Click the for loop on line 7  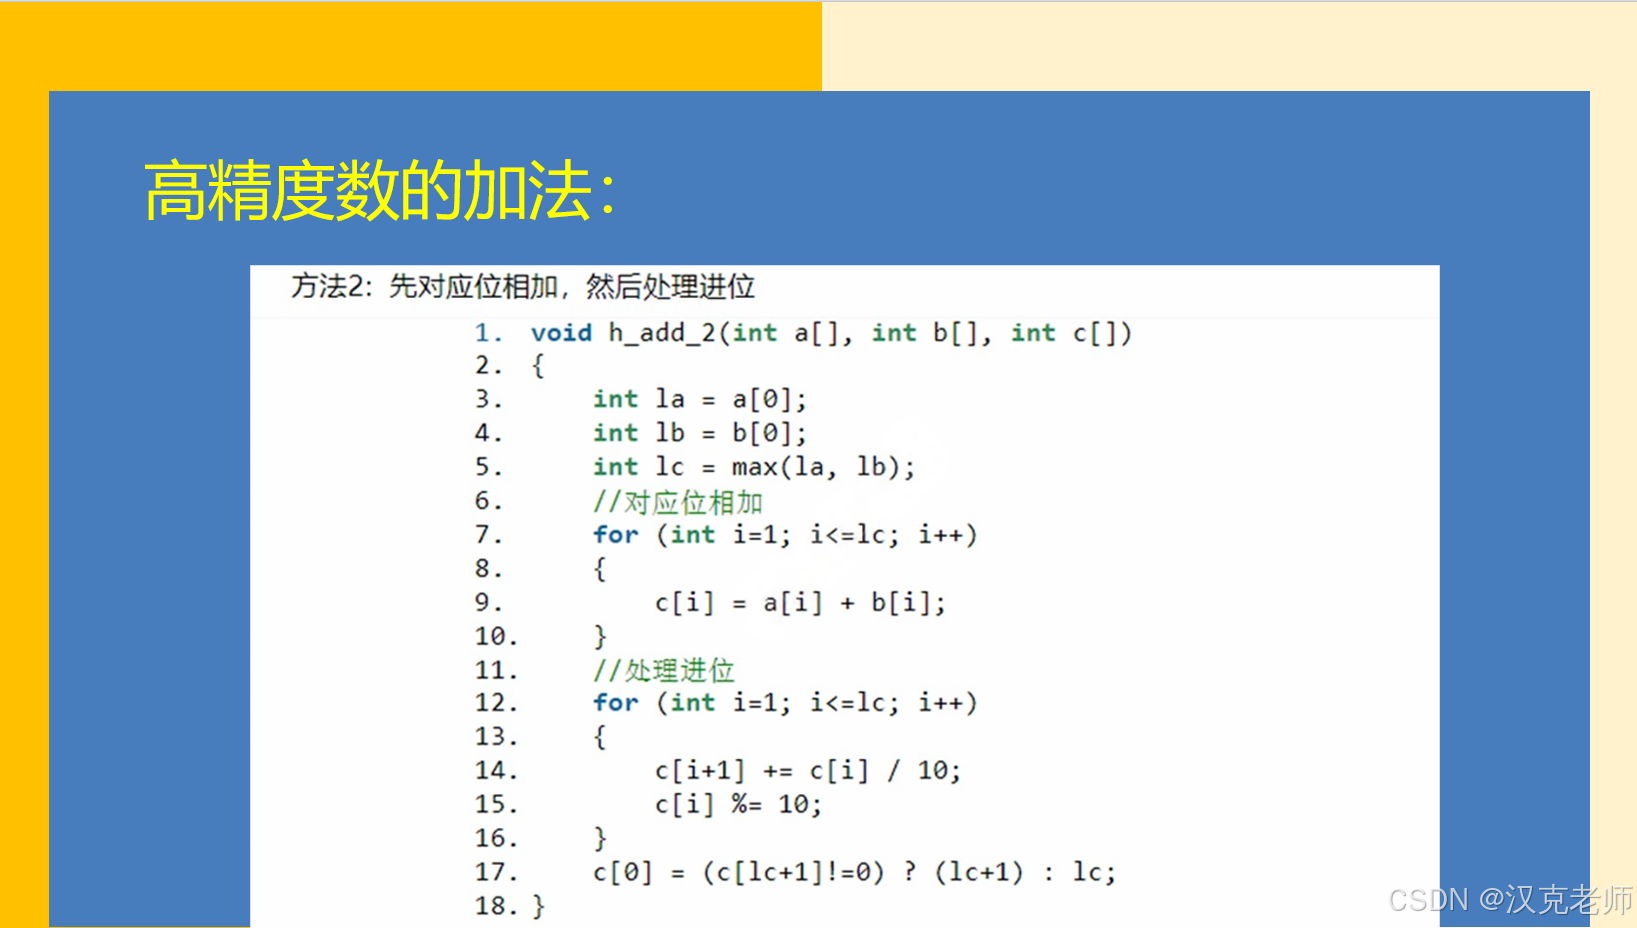[785, 535]
